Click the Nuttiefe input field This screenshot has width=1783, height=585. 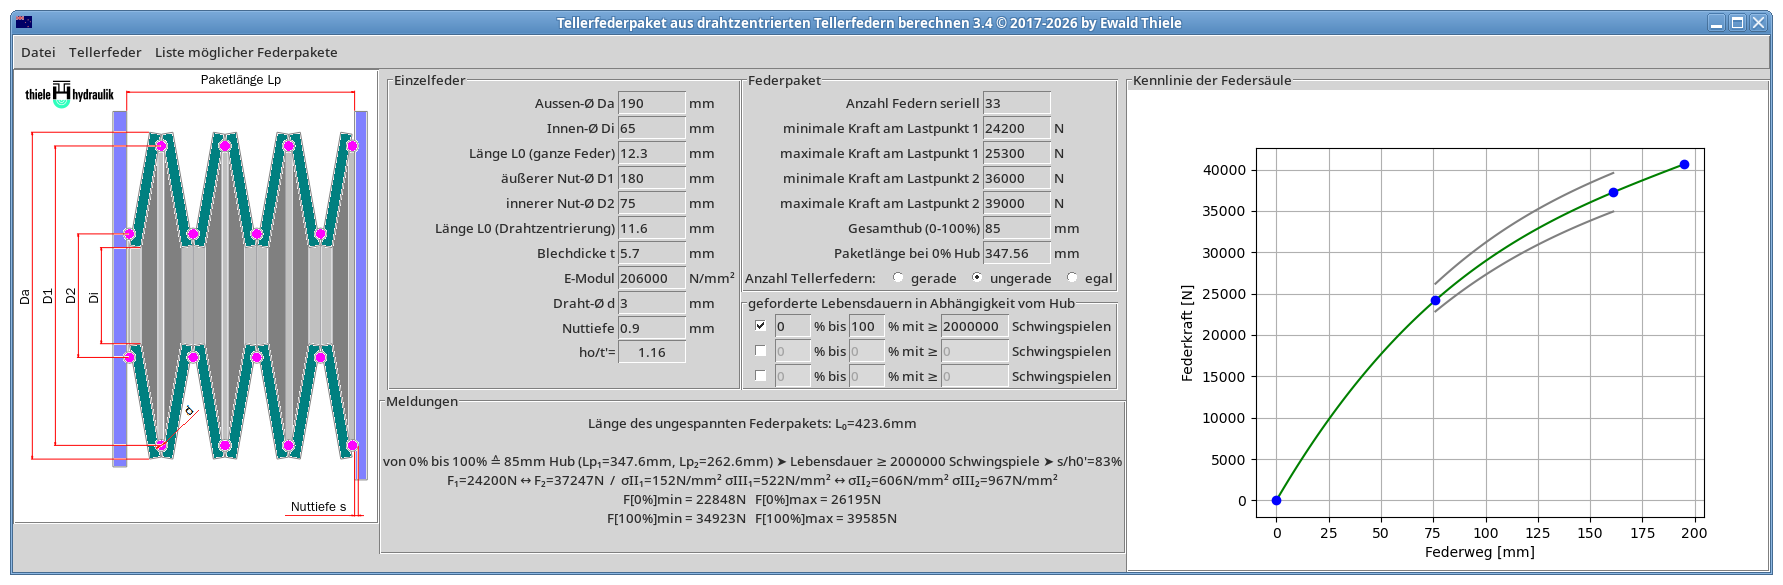(x=652, y=328)
